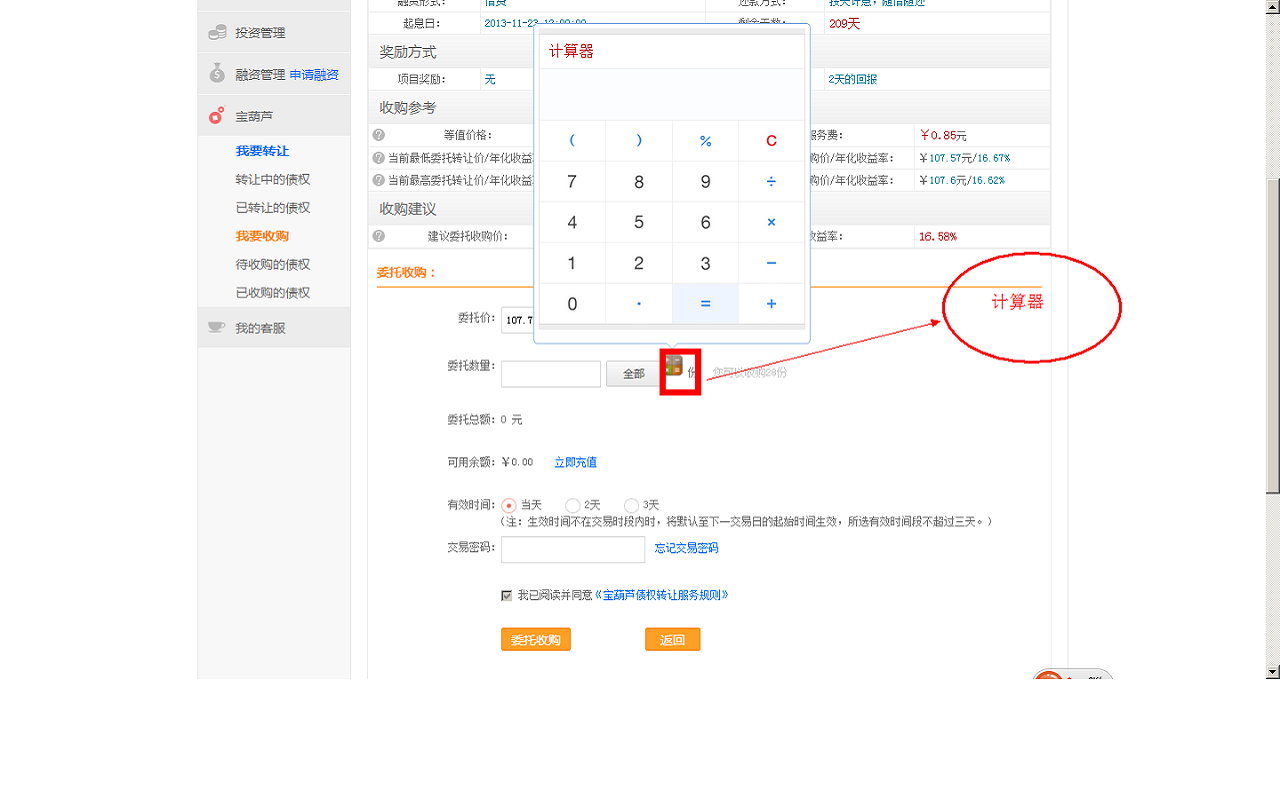Click calculator key 1
Screen dimensions: 1280x800
(x=572, y=264)
